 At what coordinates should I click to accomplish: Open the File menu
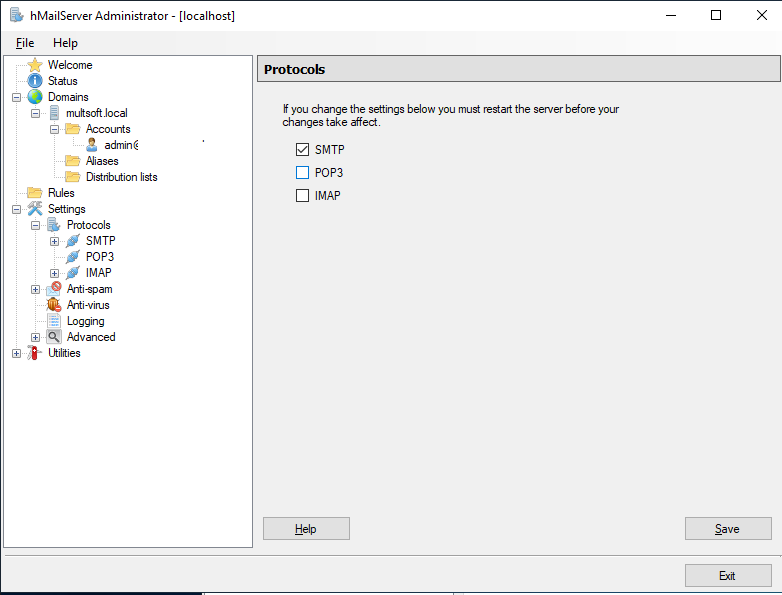[x=25, y=43]
